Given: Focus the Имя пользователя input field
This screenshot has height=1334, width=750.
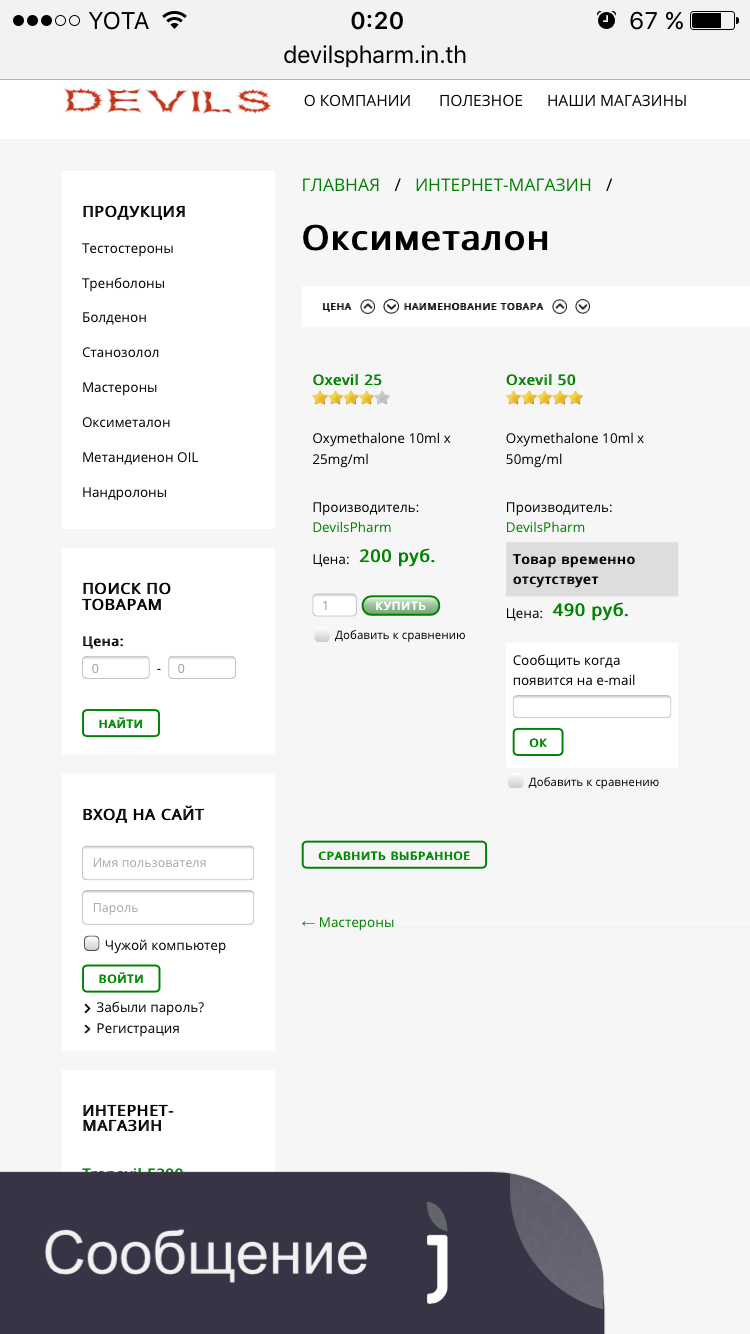Looking at the screenshot, I should [x=168, y=862].
